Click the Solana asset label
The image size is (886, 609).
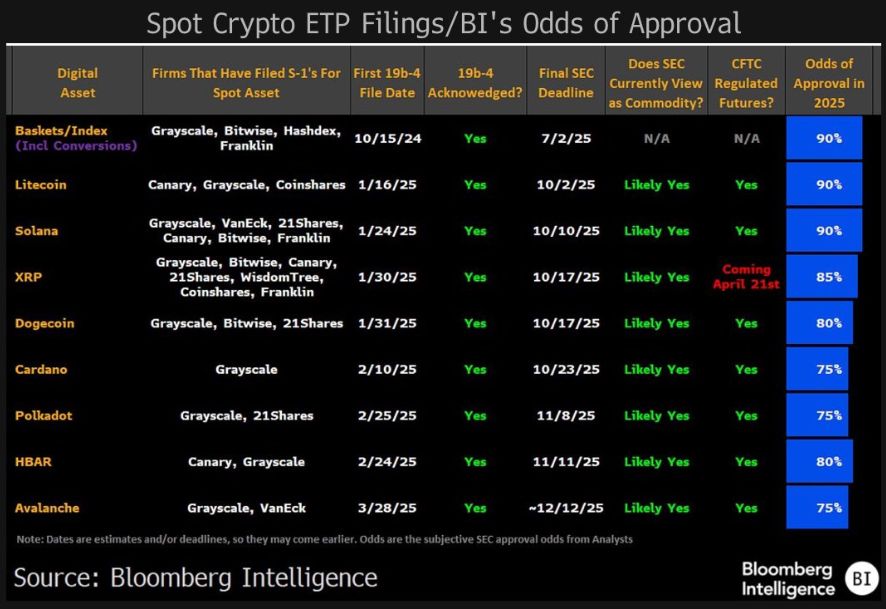coord(37,231)
